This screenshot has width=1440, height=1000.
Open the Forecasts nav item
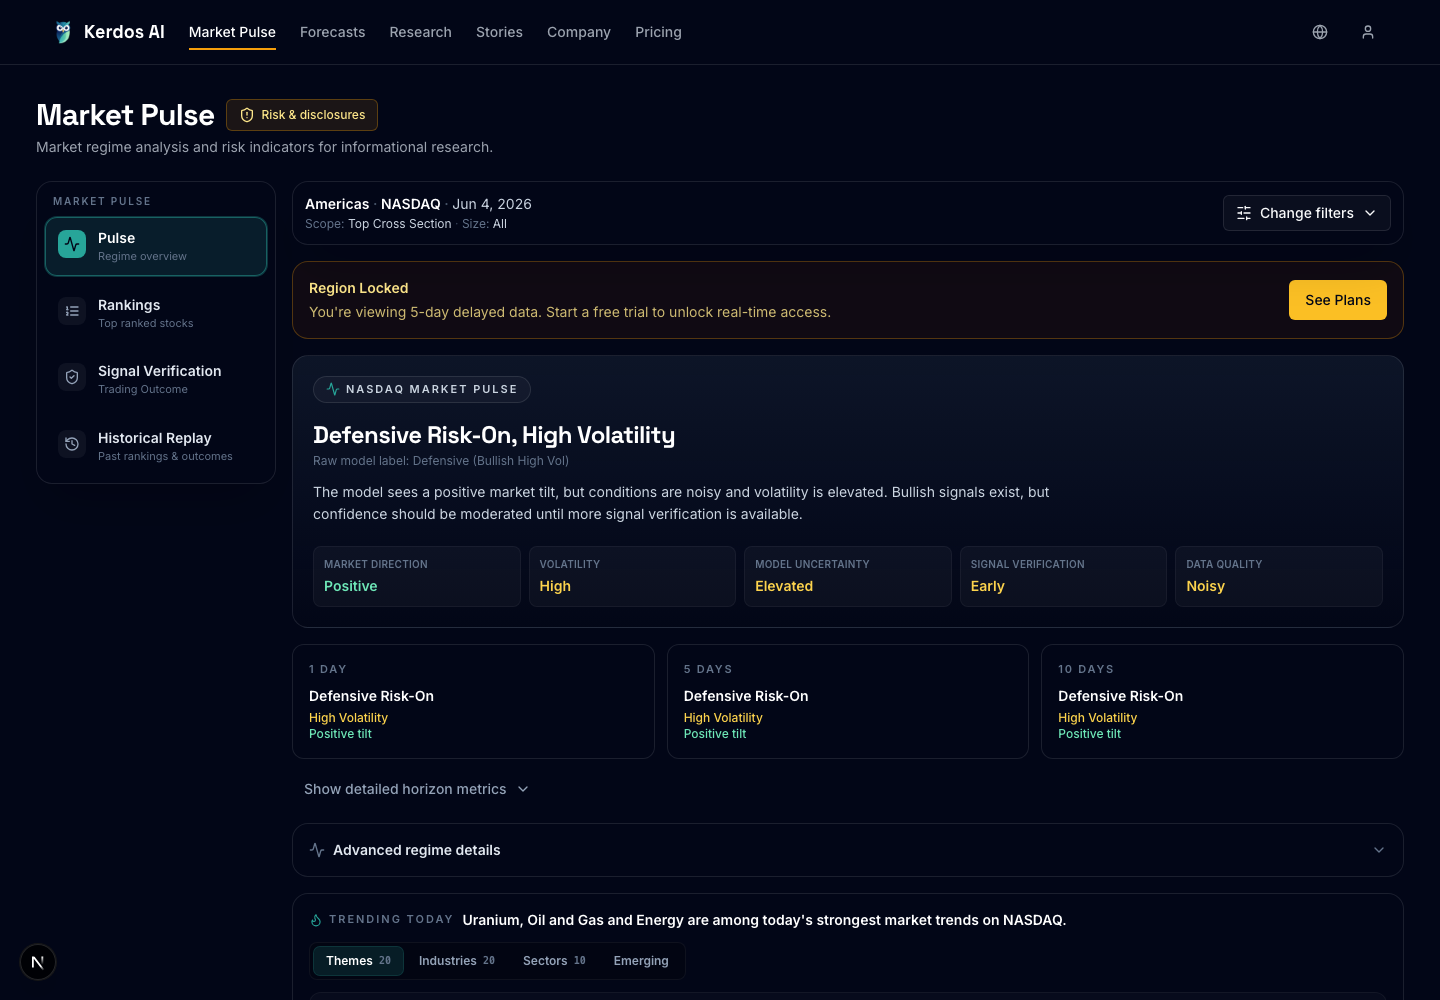pos(332,32)
